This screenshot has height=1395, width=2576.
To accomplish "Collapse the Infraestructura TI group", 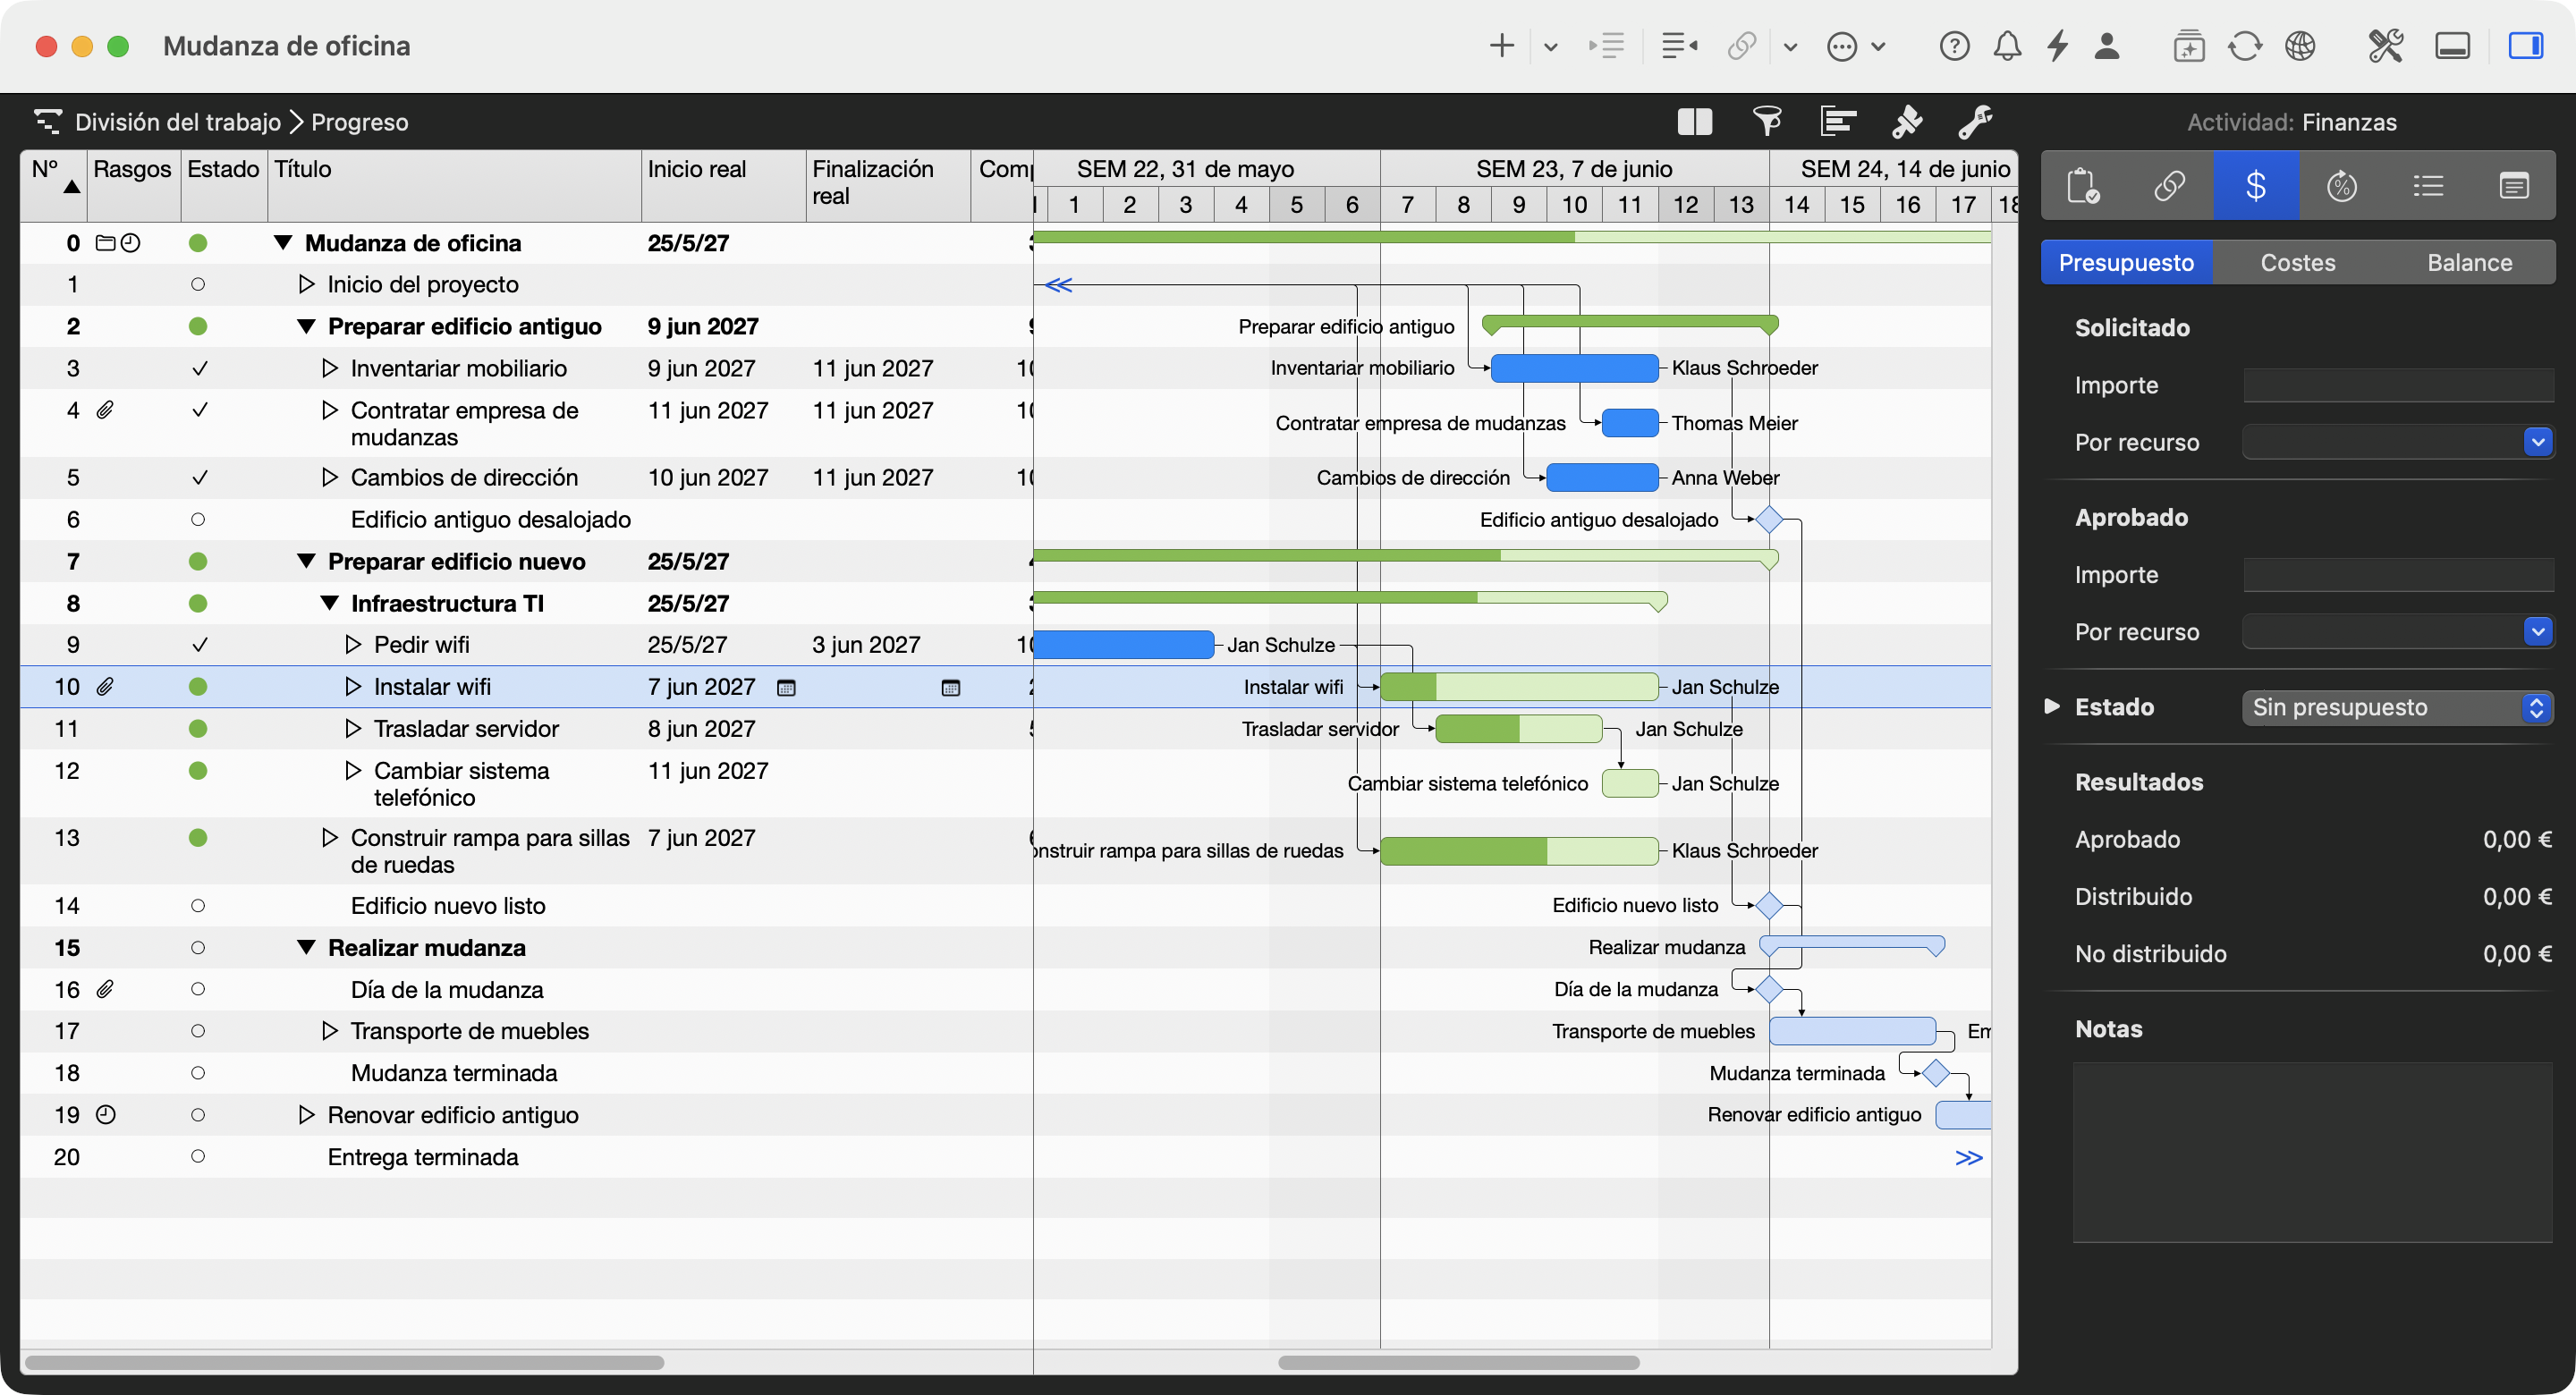I will [329, 603].
